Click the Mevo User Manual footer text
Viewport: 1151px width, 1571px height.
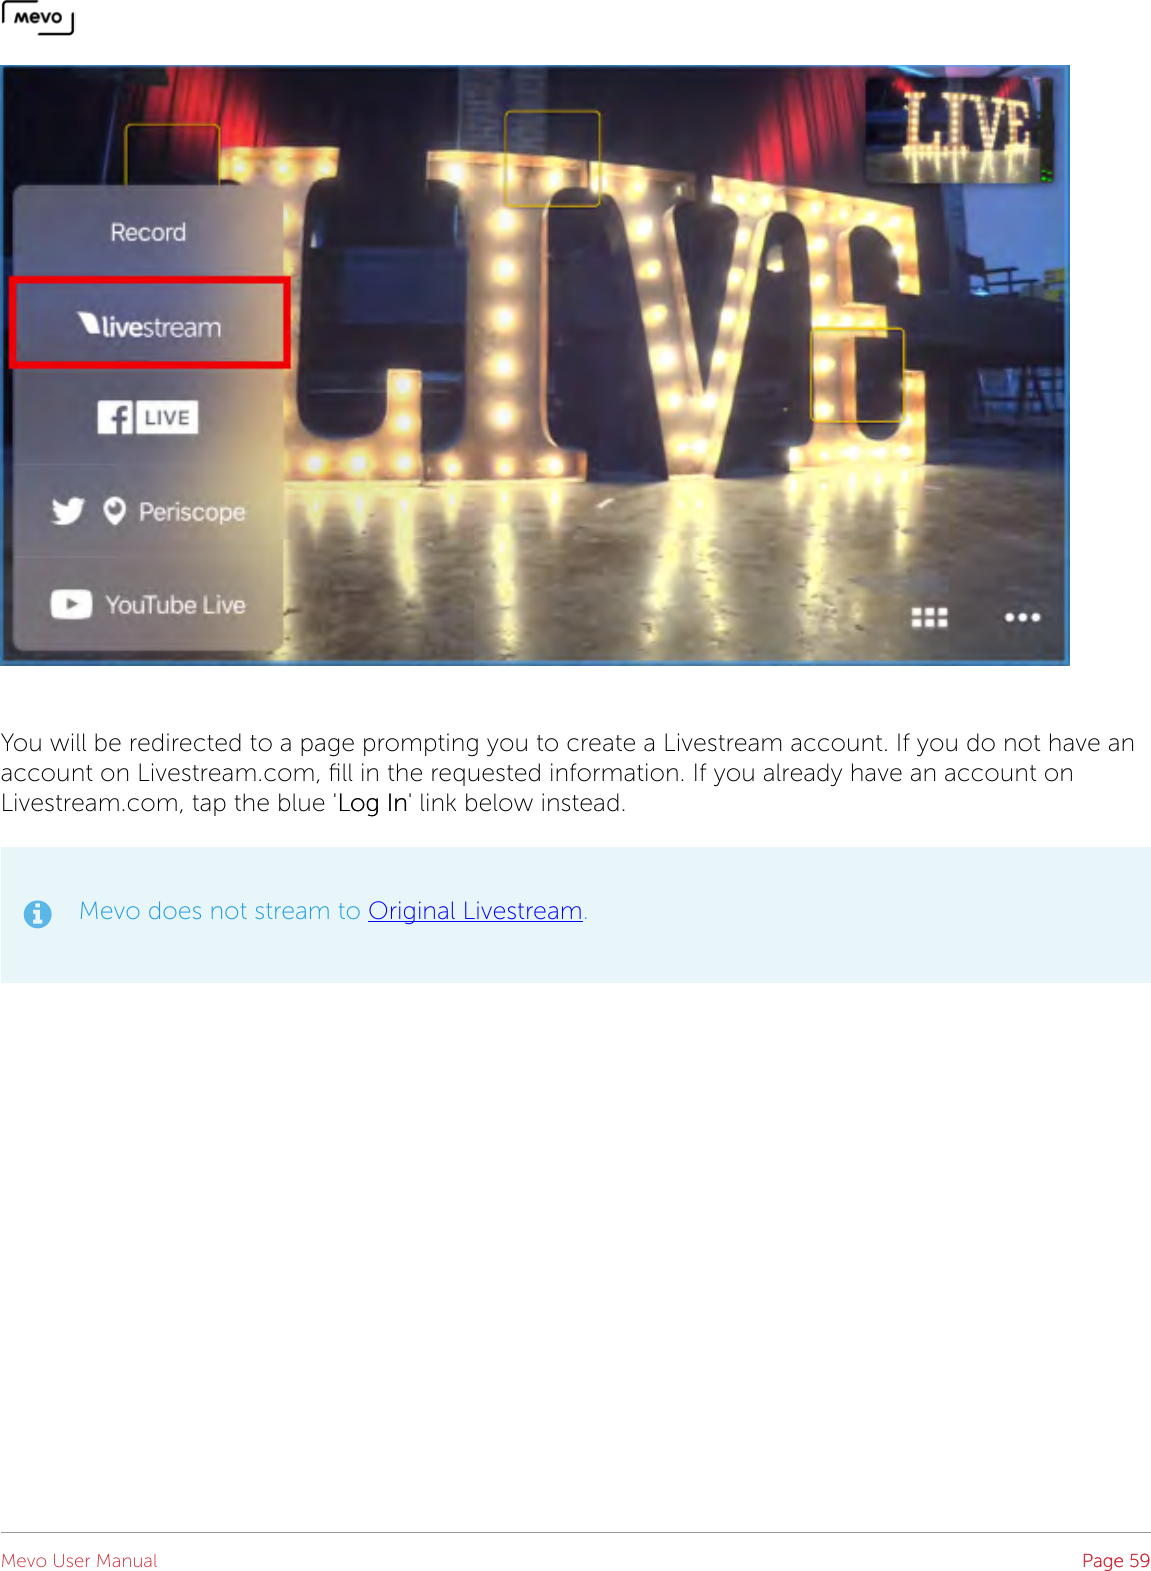coord(79,1560)
